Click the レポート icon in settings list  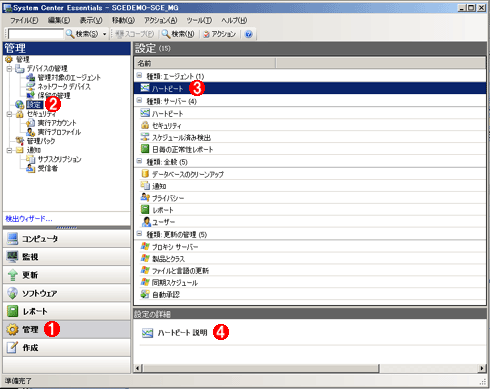coord(145,210)
